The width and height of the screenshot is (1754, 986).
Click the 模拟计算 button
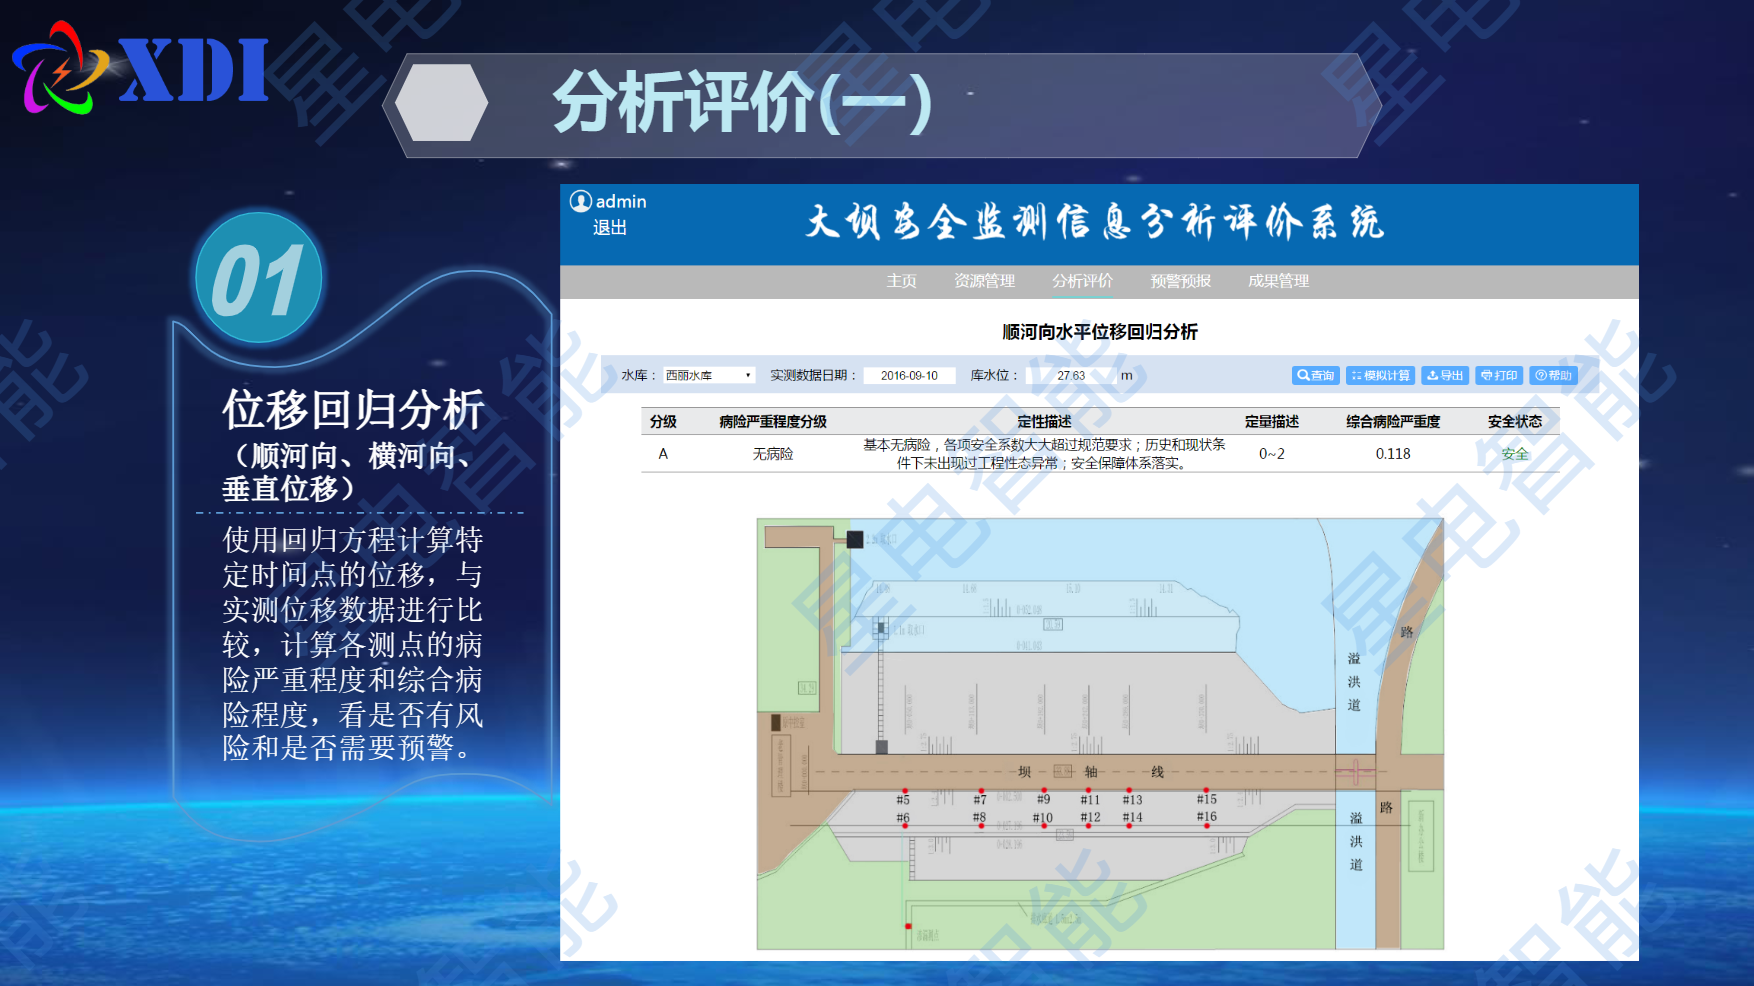coord(1380,376)
